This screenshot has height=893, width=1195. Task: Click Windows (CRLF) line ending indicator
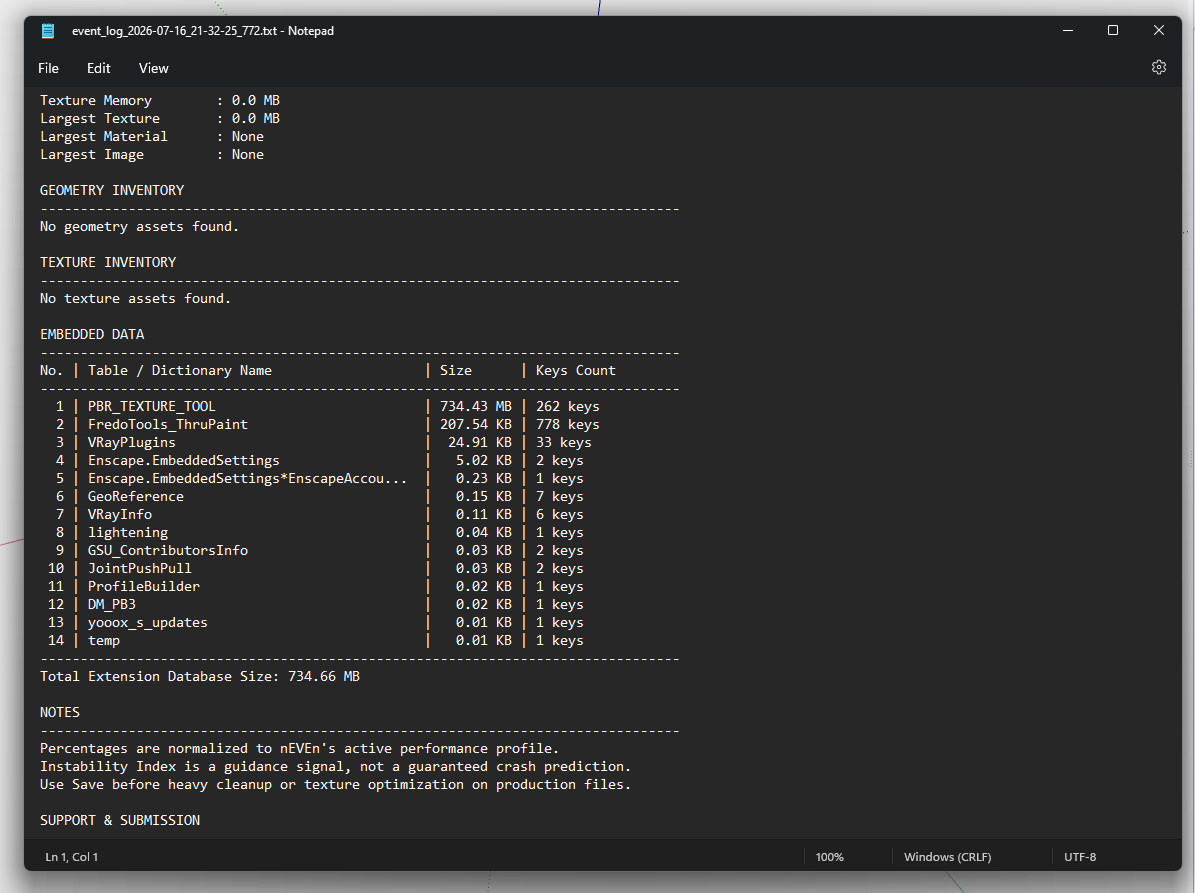(947, 857)
